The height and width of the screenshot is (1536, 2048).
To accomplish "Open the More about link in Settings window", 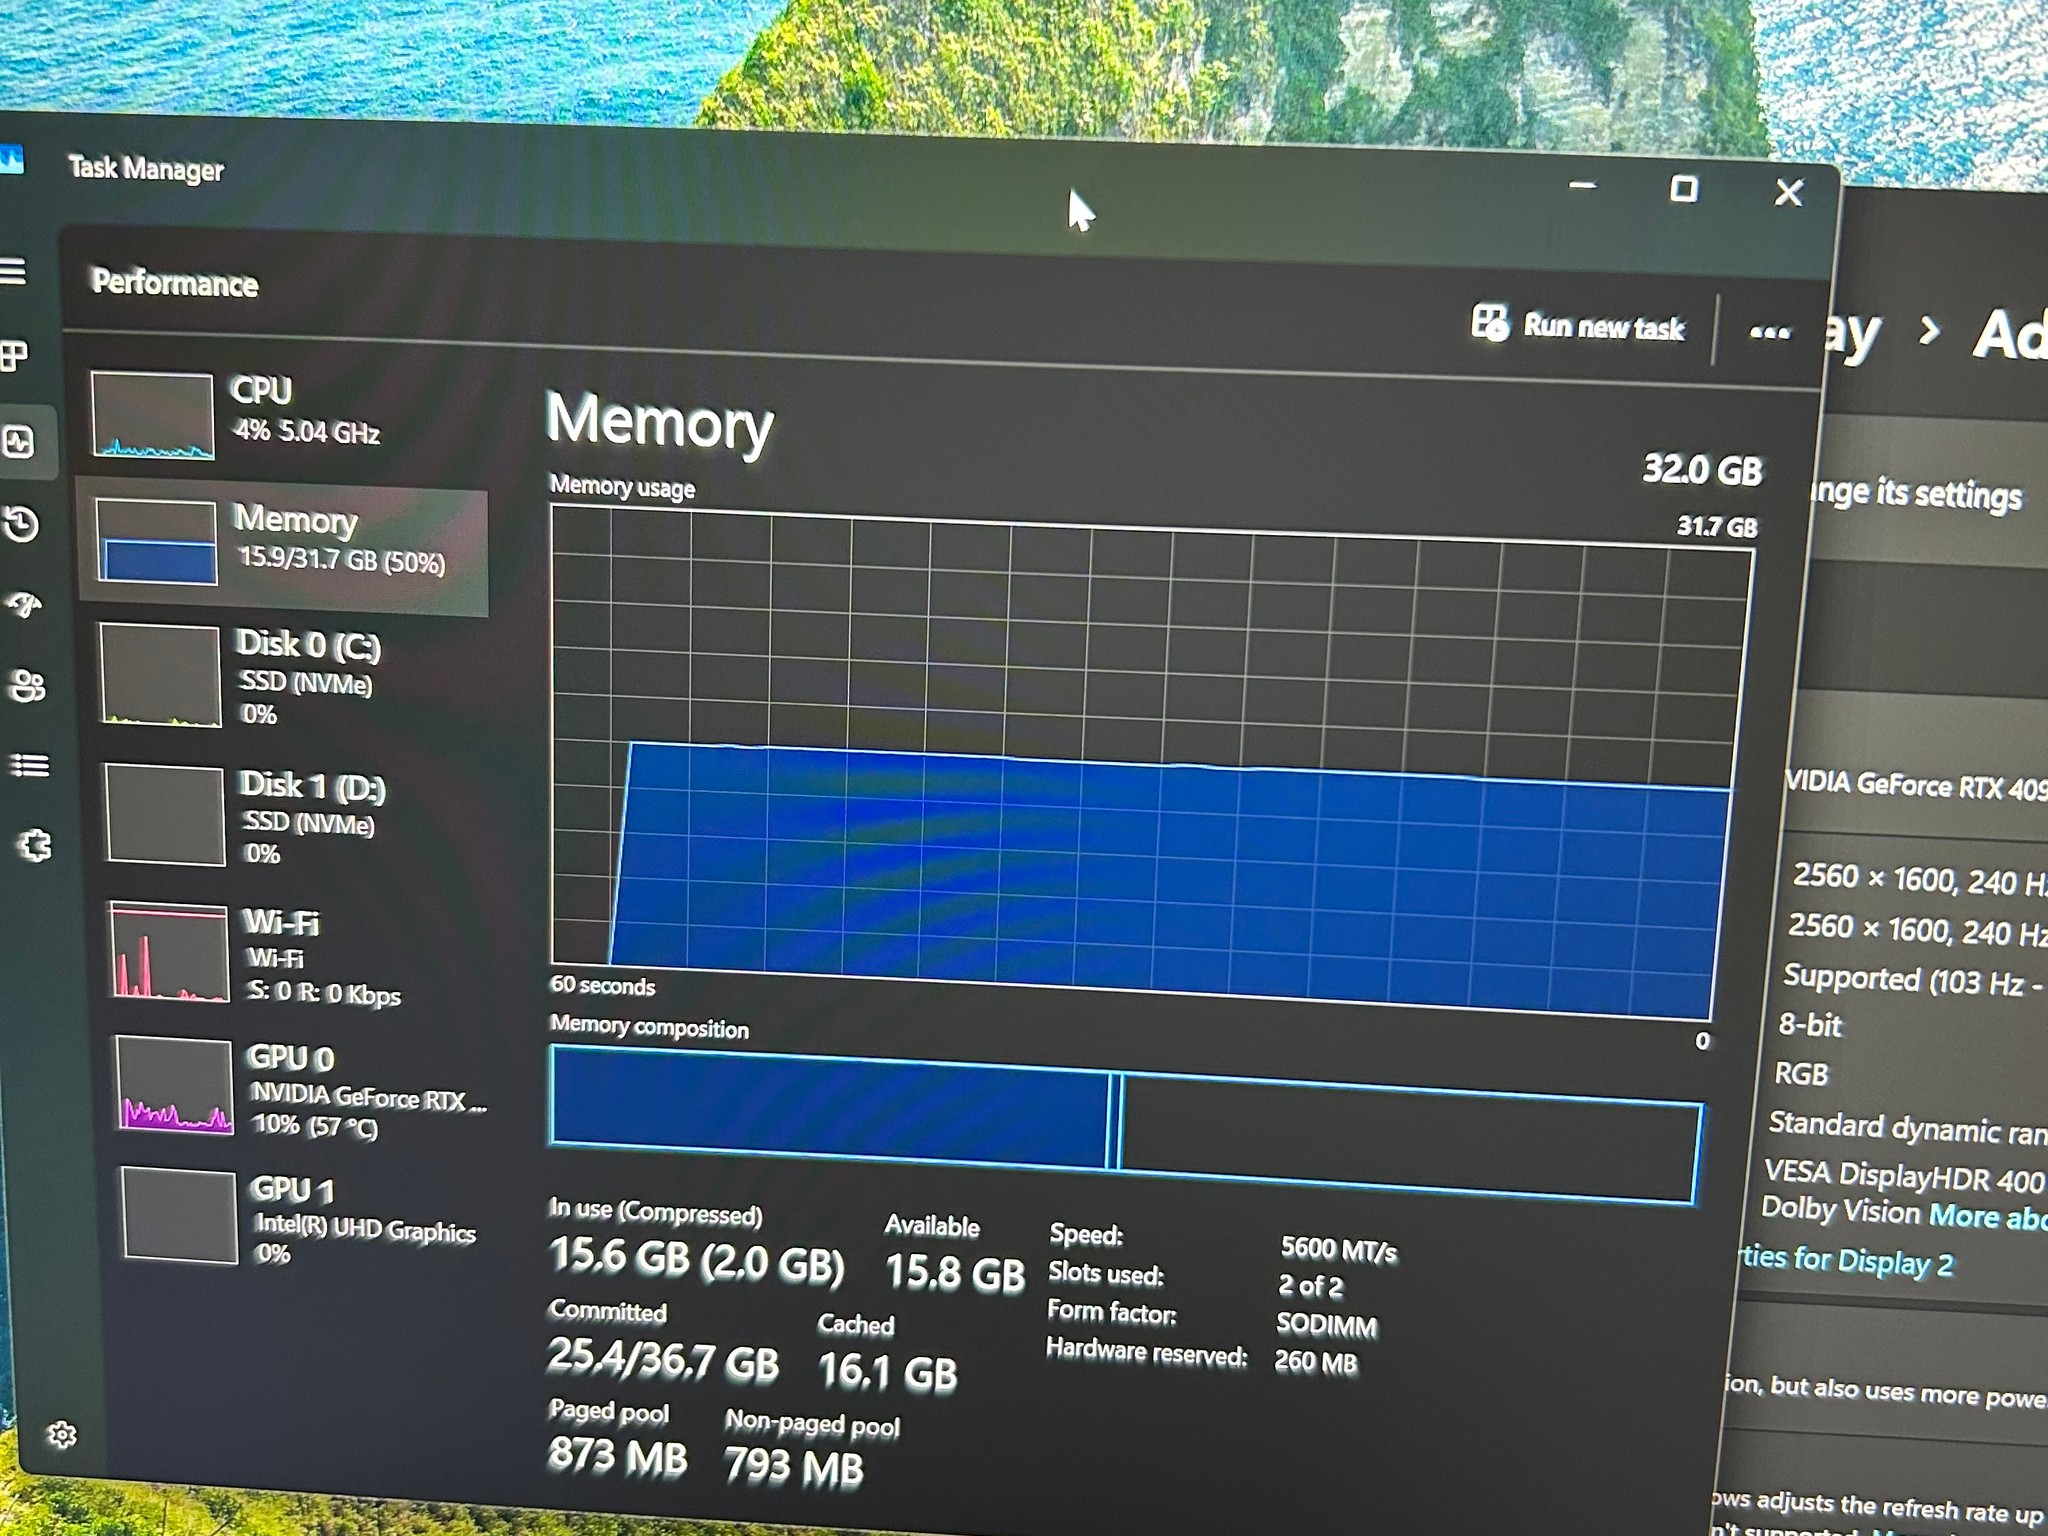I will [1988, 1216].
